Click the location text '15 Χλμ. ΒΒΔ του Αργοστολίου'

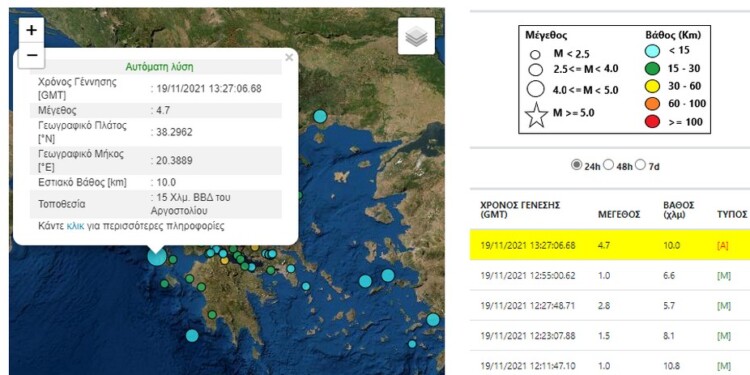pyautogui.click(x=190, y=204)
